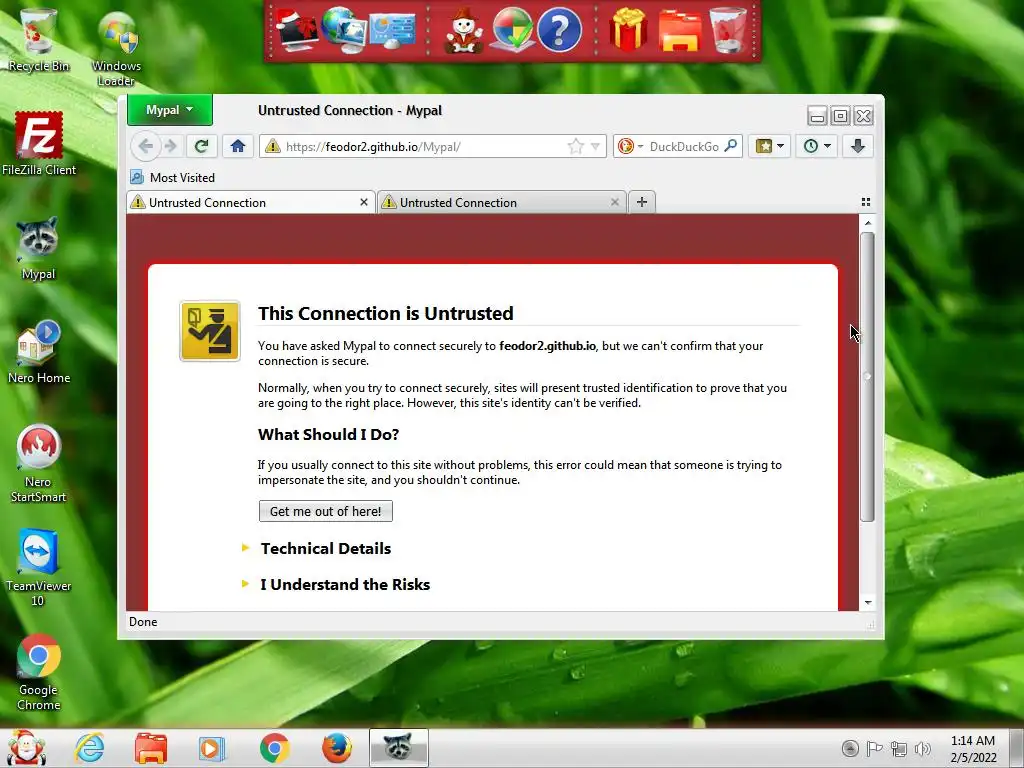
Task: Click the blue question mark help dock icon
Action: 560,30
